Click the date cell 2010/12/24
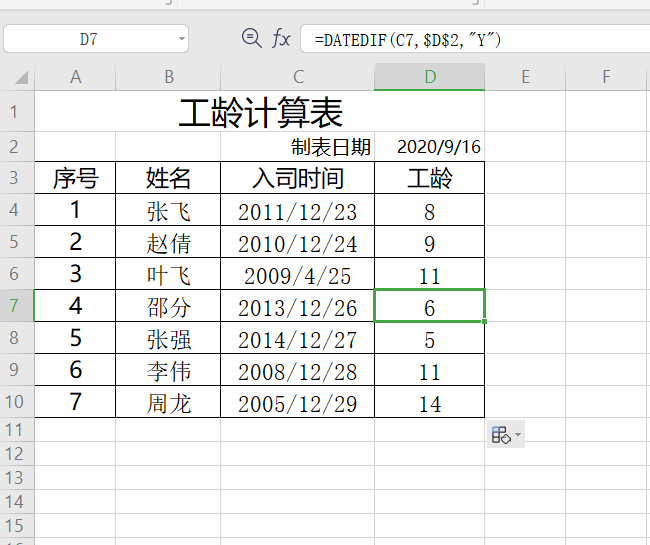650x545 pixels. point(298,242)
